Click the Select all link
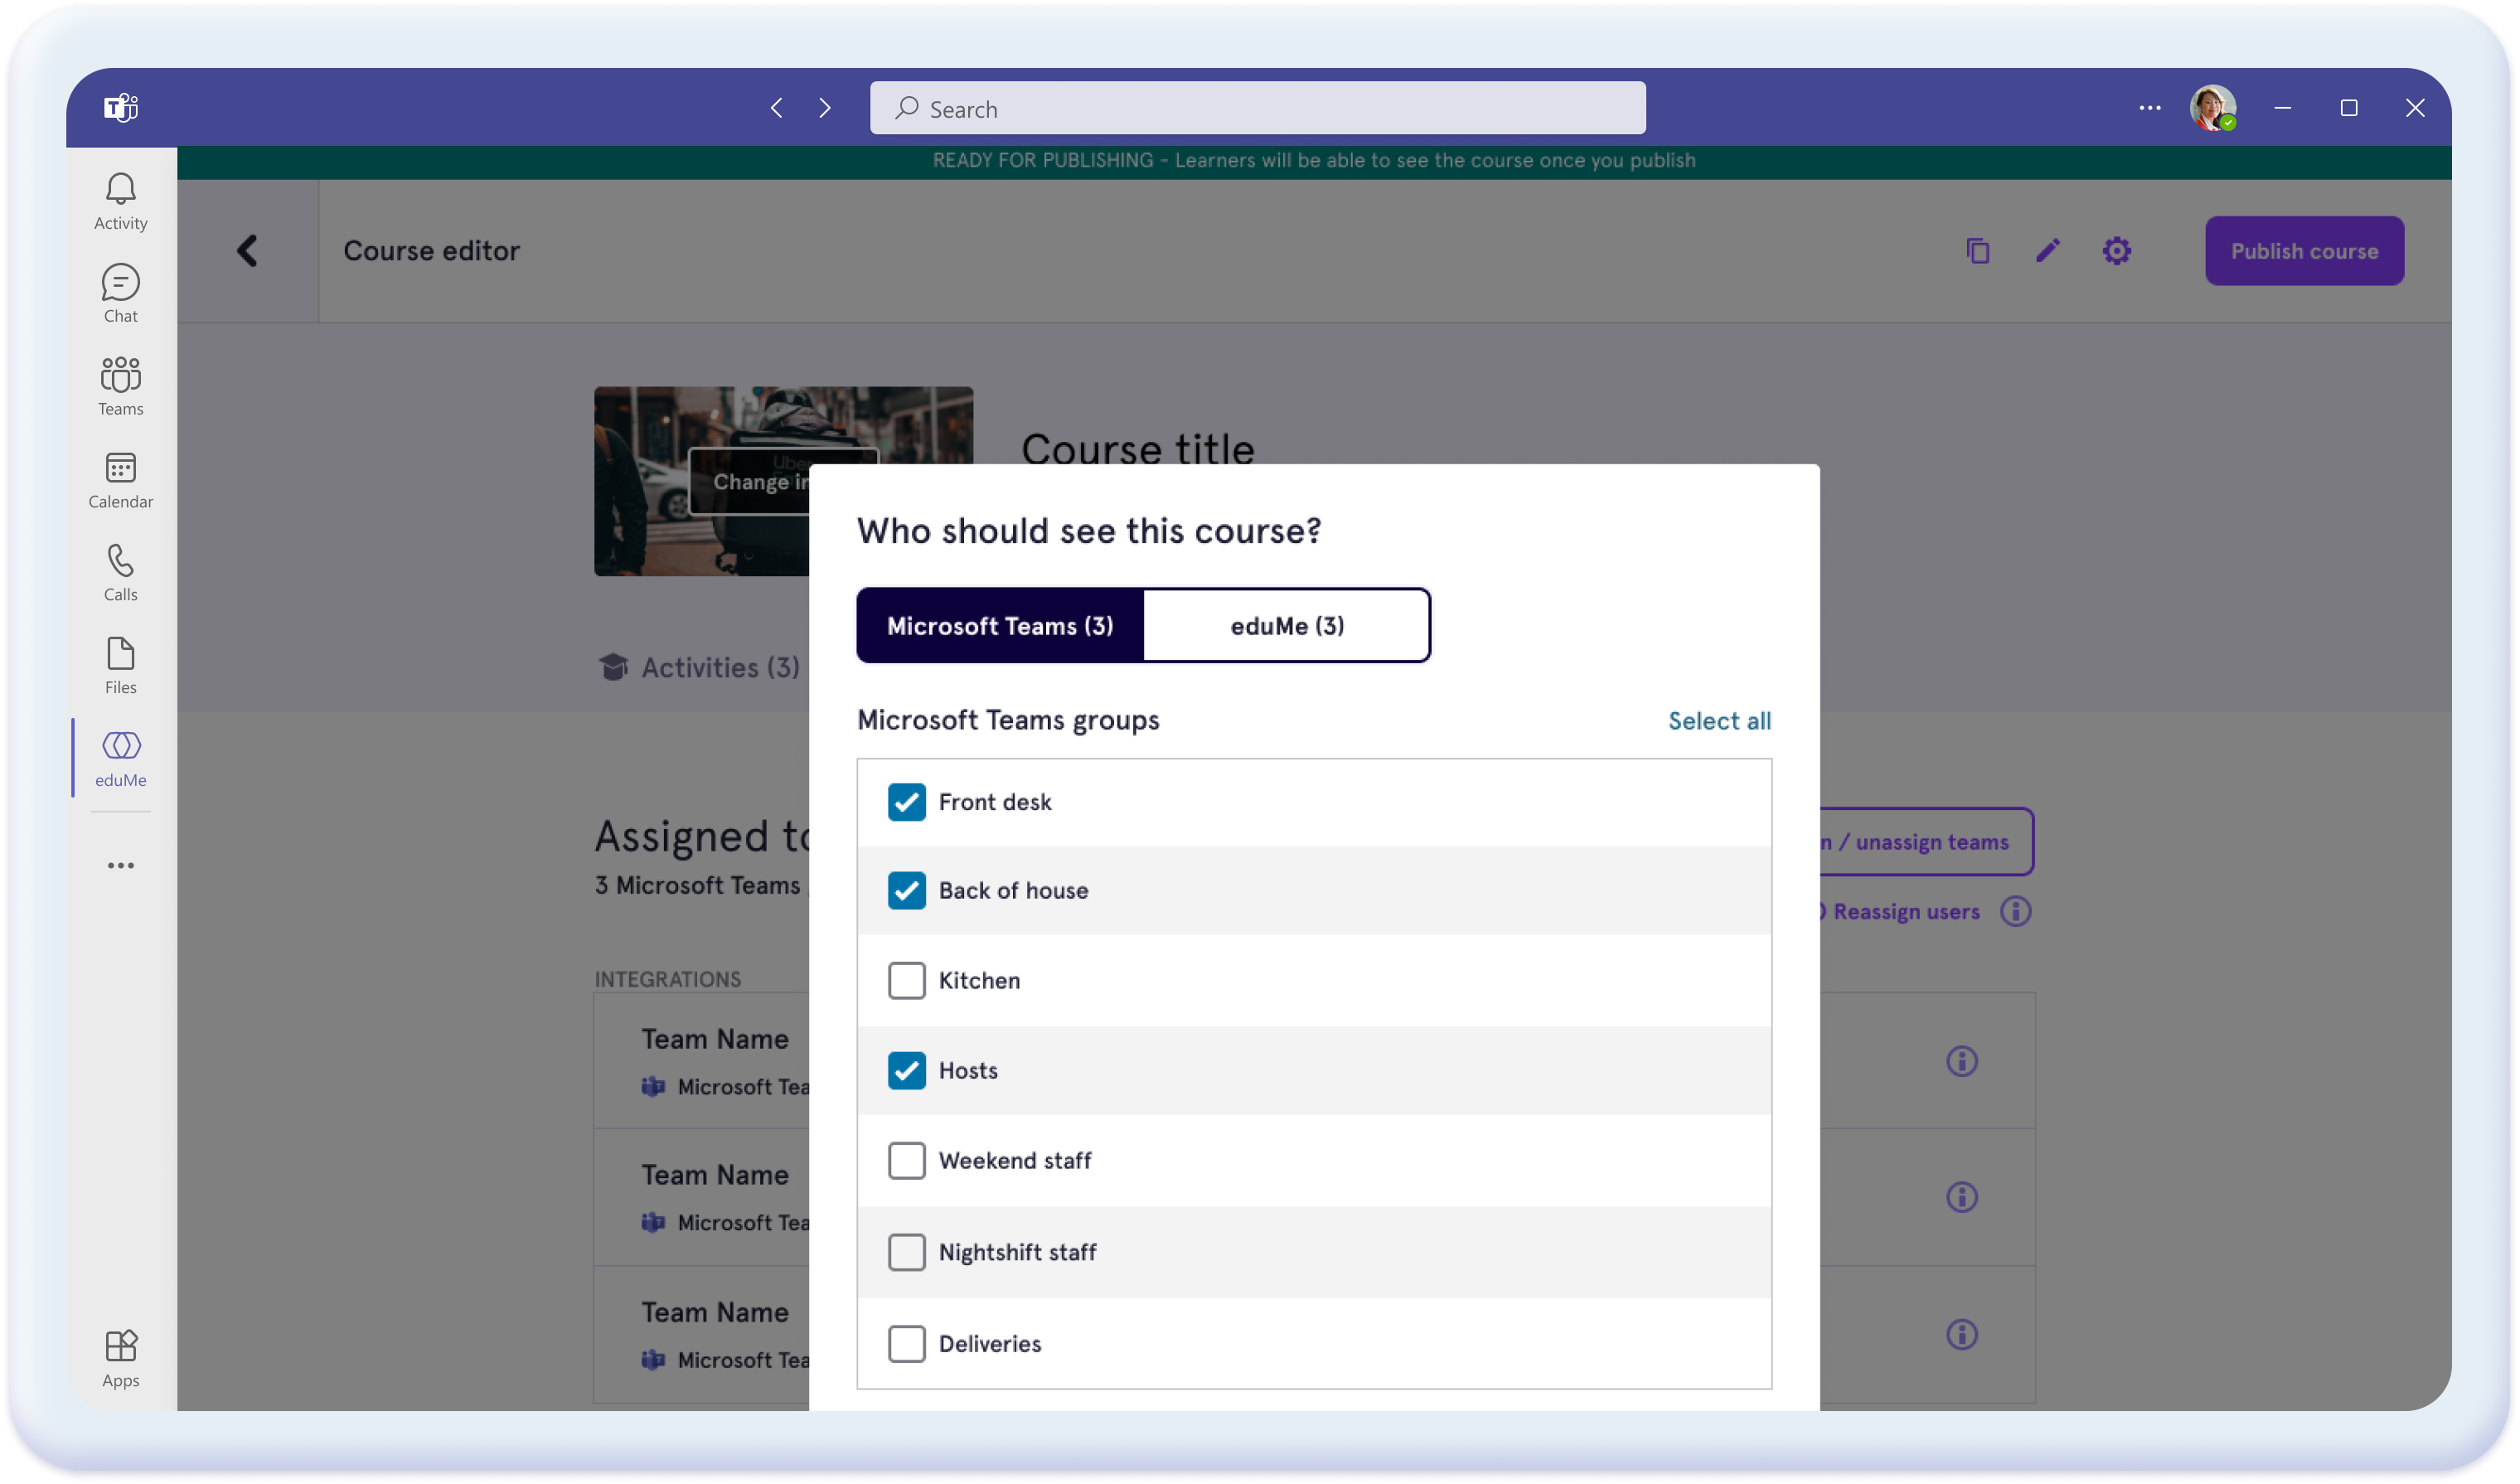Viewport: 2520px width, 1484px height. (1718, 720)
